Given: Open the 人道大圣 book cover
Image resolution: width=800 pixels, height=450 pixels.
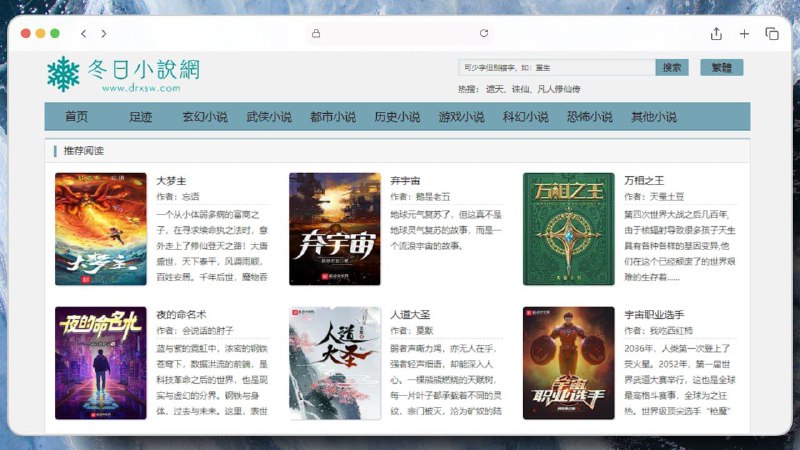Looking at the screenshot, I should coord(335,363).
